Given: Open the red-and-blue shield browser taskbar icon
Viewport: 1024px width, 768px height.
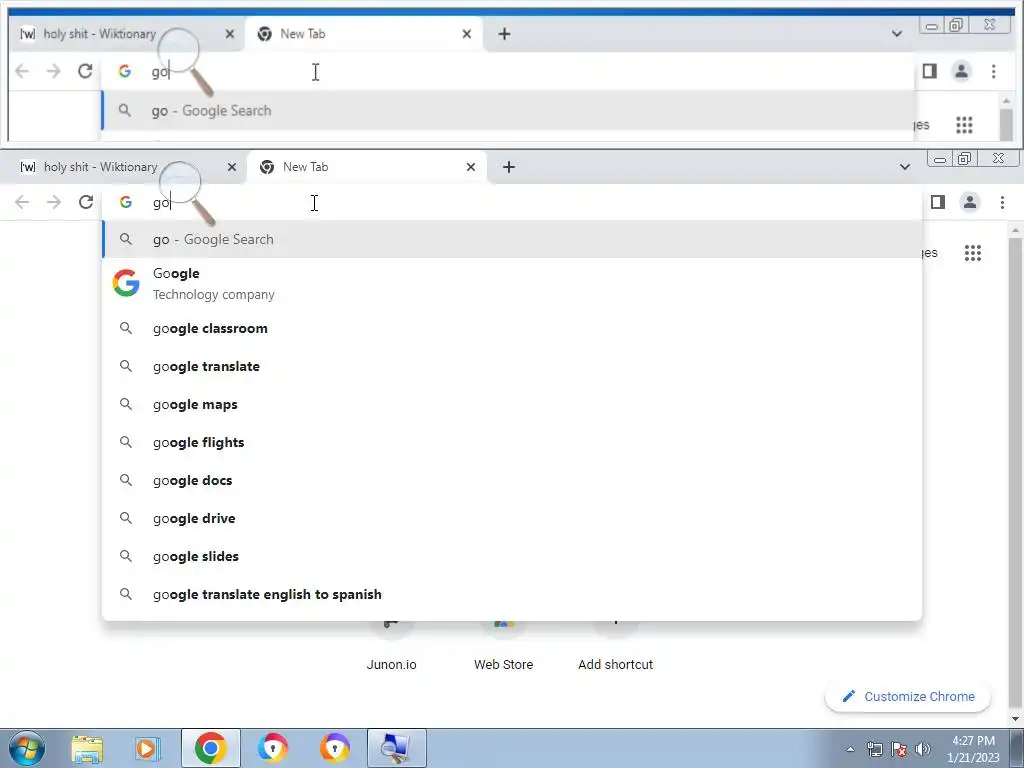Looking at the screenshot, I should tap(272, 748).
